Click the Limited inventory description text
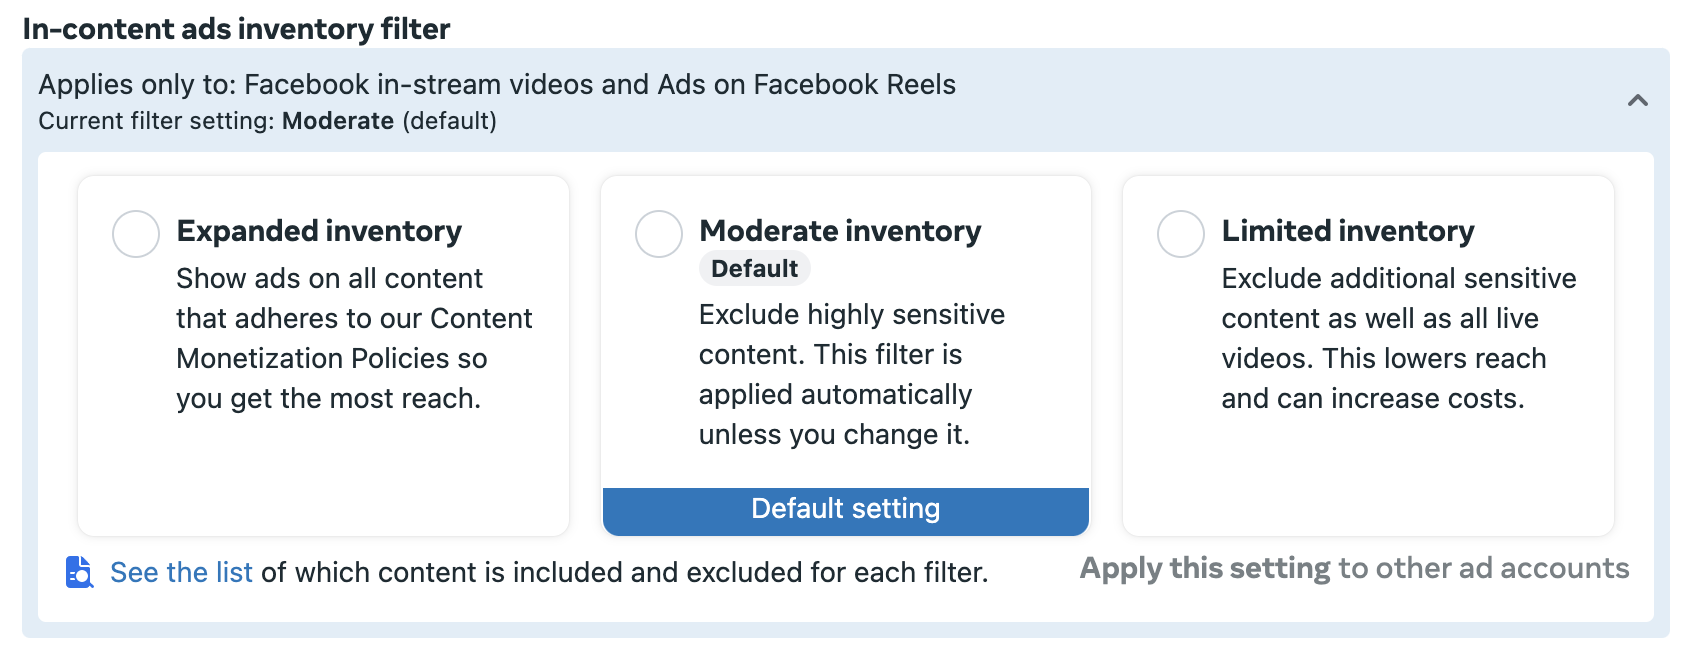 [1398, 338]
